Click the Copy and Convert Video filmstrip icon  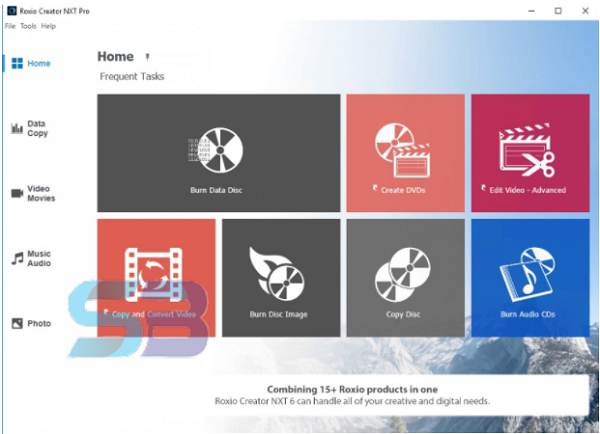[153, 274]
